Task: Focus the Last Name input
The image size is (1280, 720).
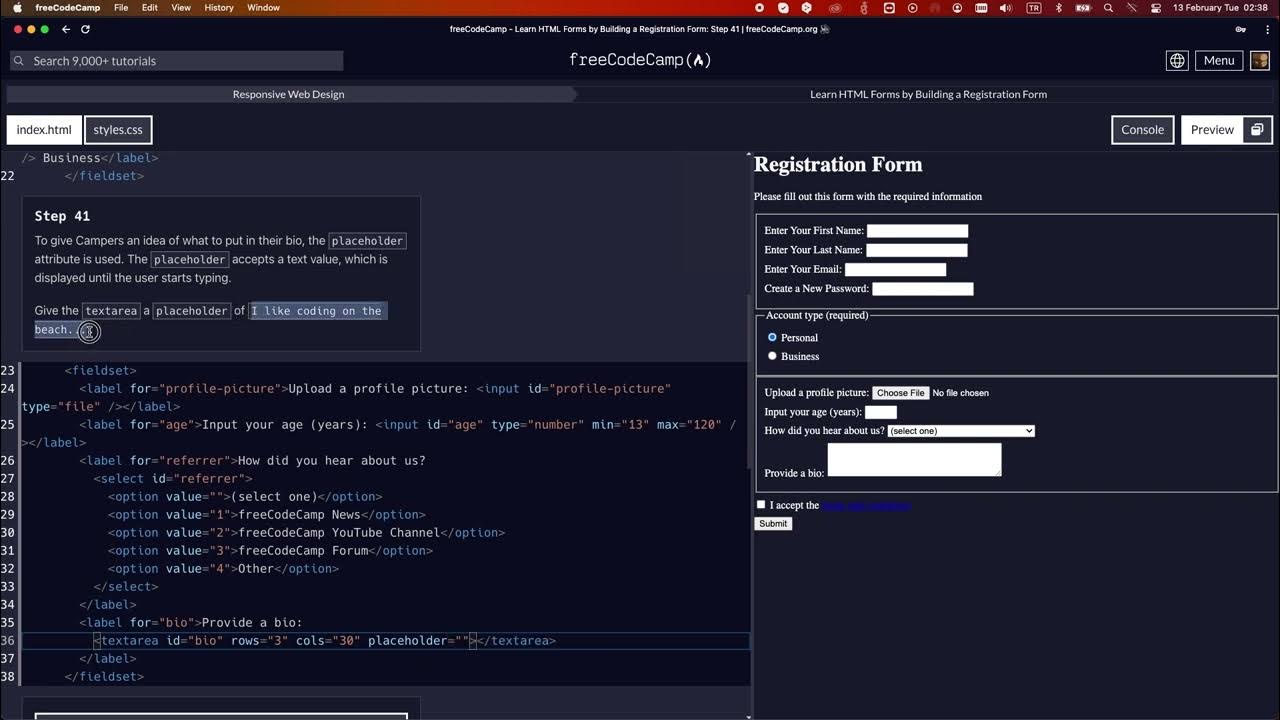Action: point(917,250)
